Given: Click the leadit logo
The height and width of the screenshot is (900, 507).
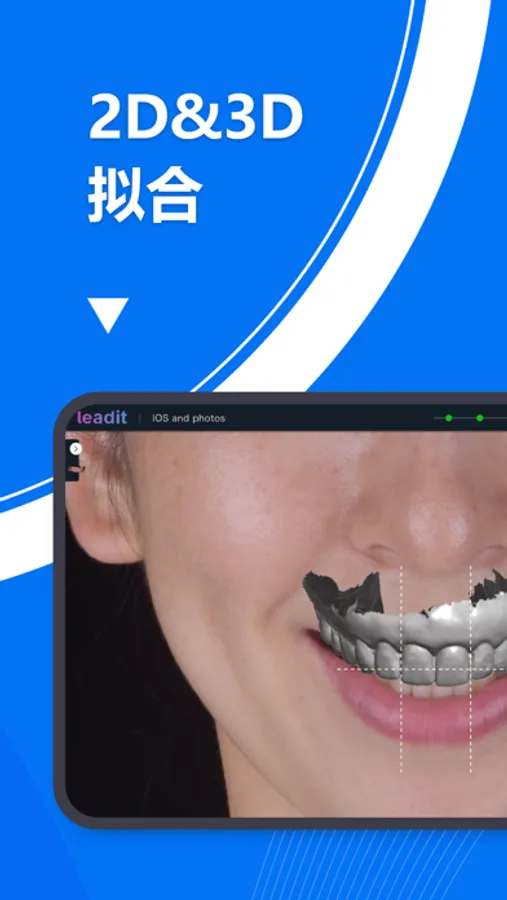Looking at the screenshot, I should 102,418.
